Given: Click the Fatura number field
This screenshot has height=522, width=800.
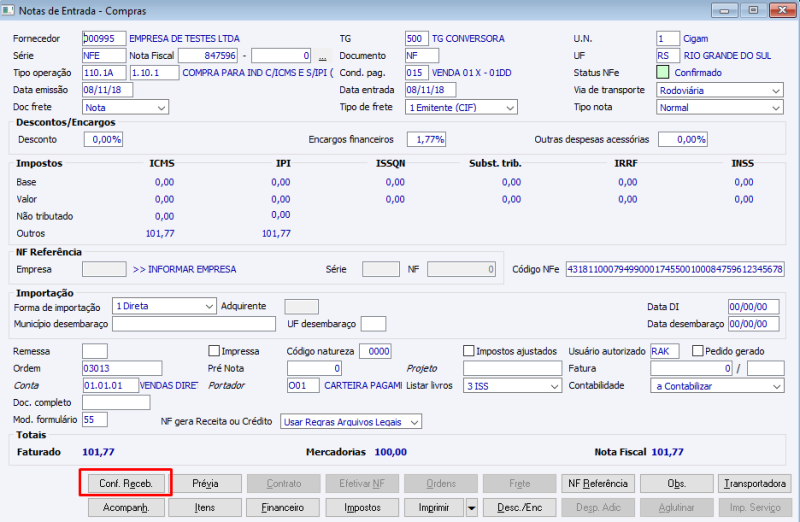Looking at the screenshot, I should point(691,368).
